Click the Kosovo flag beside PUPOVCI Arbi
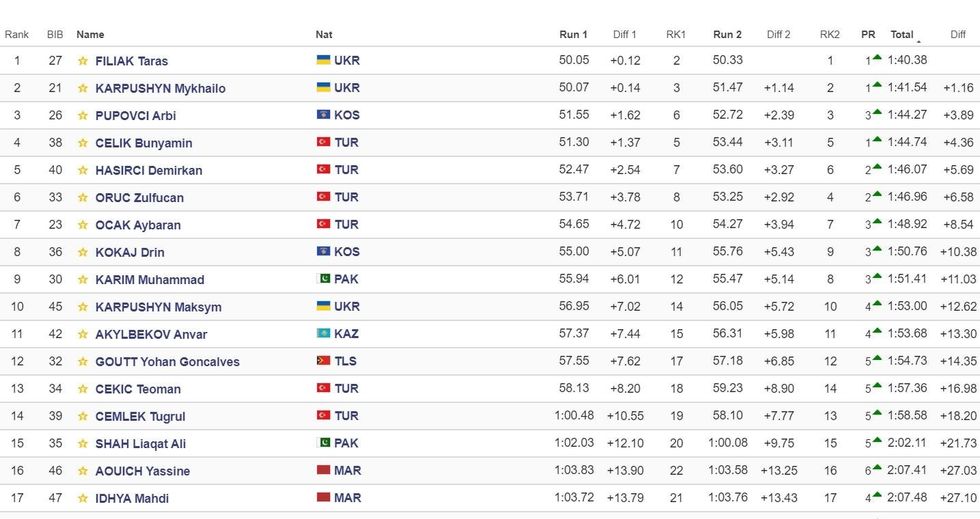The image size is (980, 519). [323, 116]
